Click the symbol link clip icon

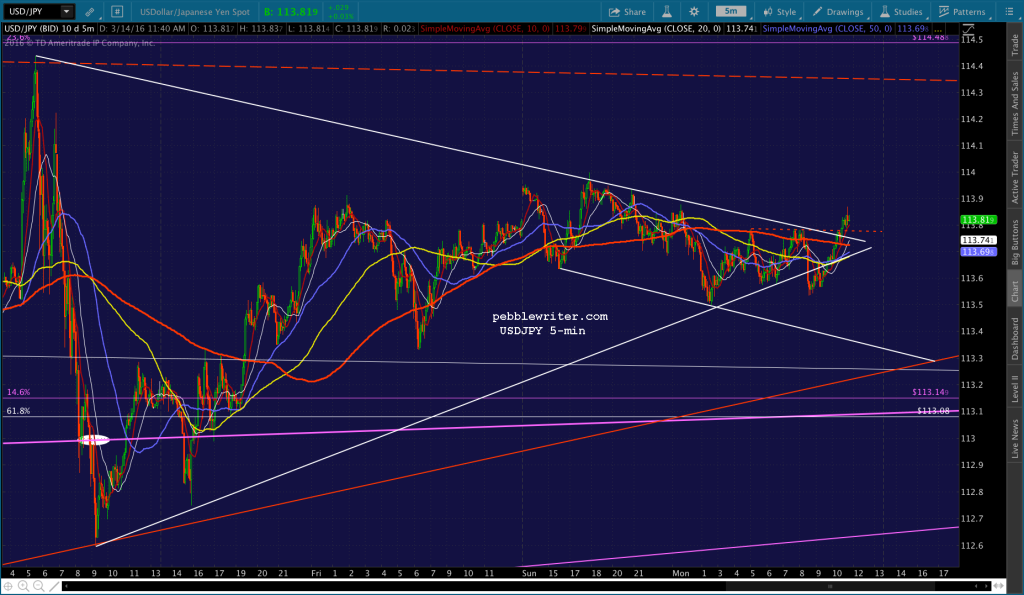[89, 12]
